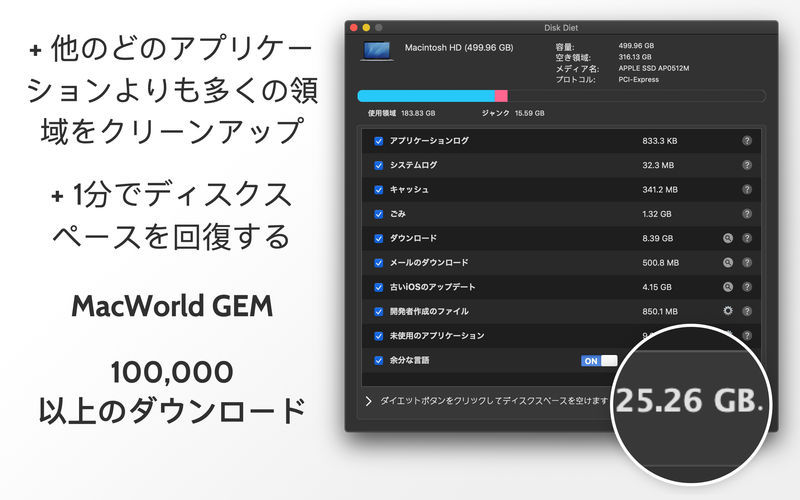Uncheck キャッシュ checkbox
Viewport: 800px width, 500px height.
click(379, 190)
